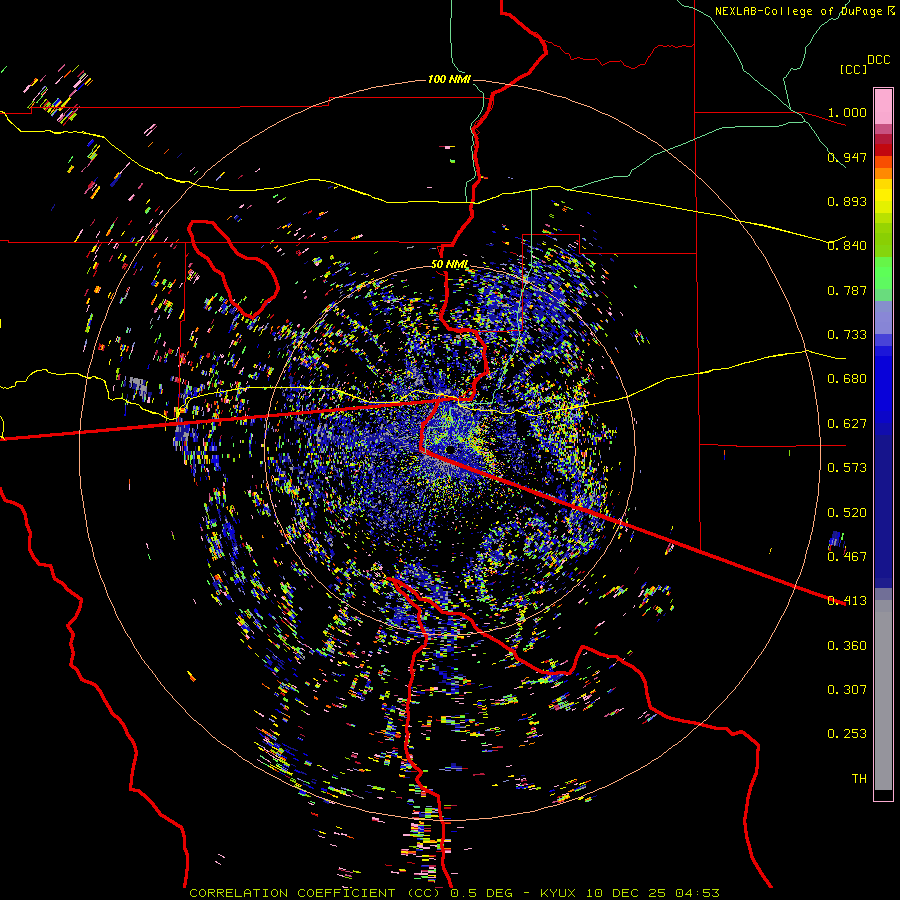
Task: Click the 0.680 scale value
Action: (847, 379)
